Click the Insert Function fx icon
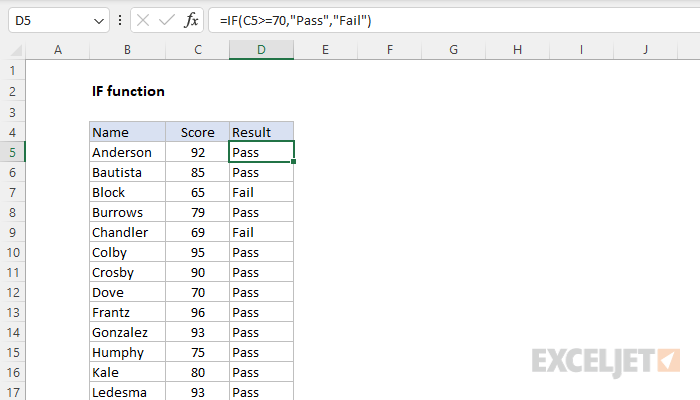Viewport: 700px width, 400px height. [x=193, y=20]
